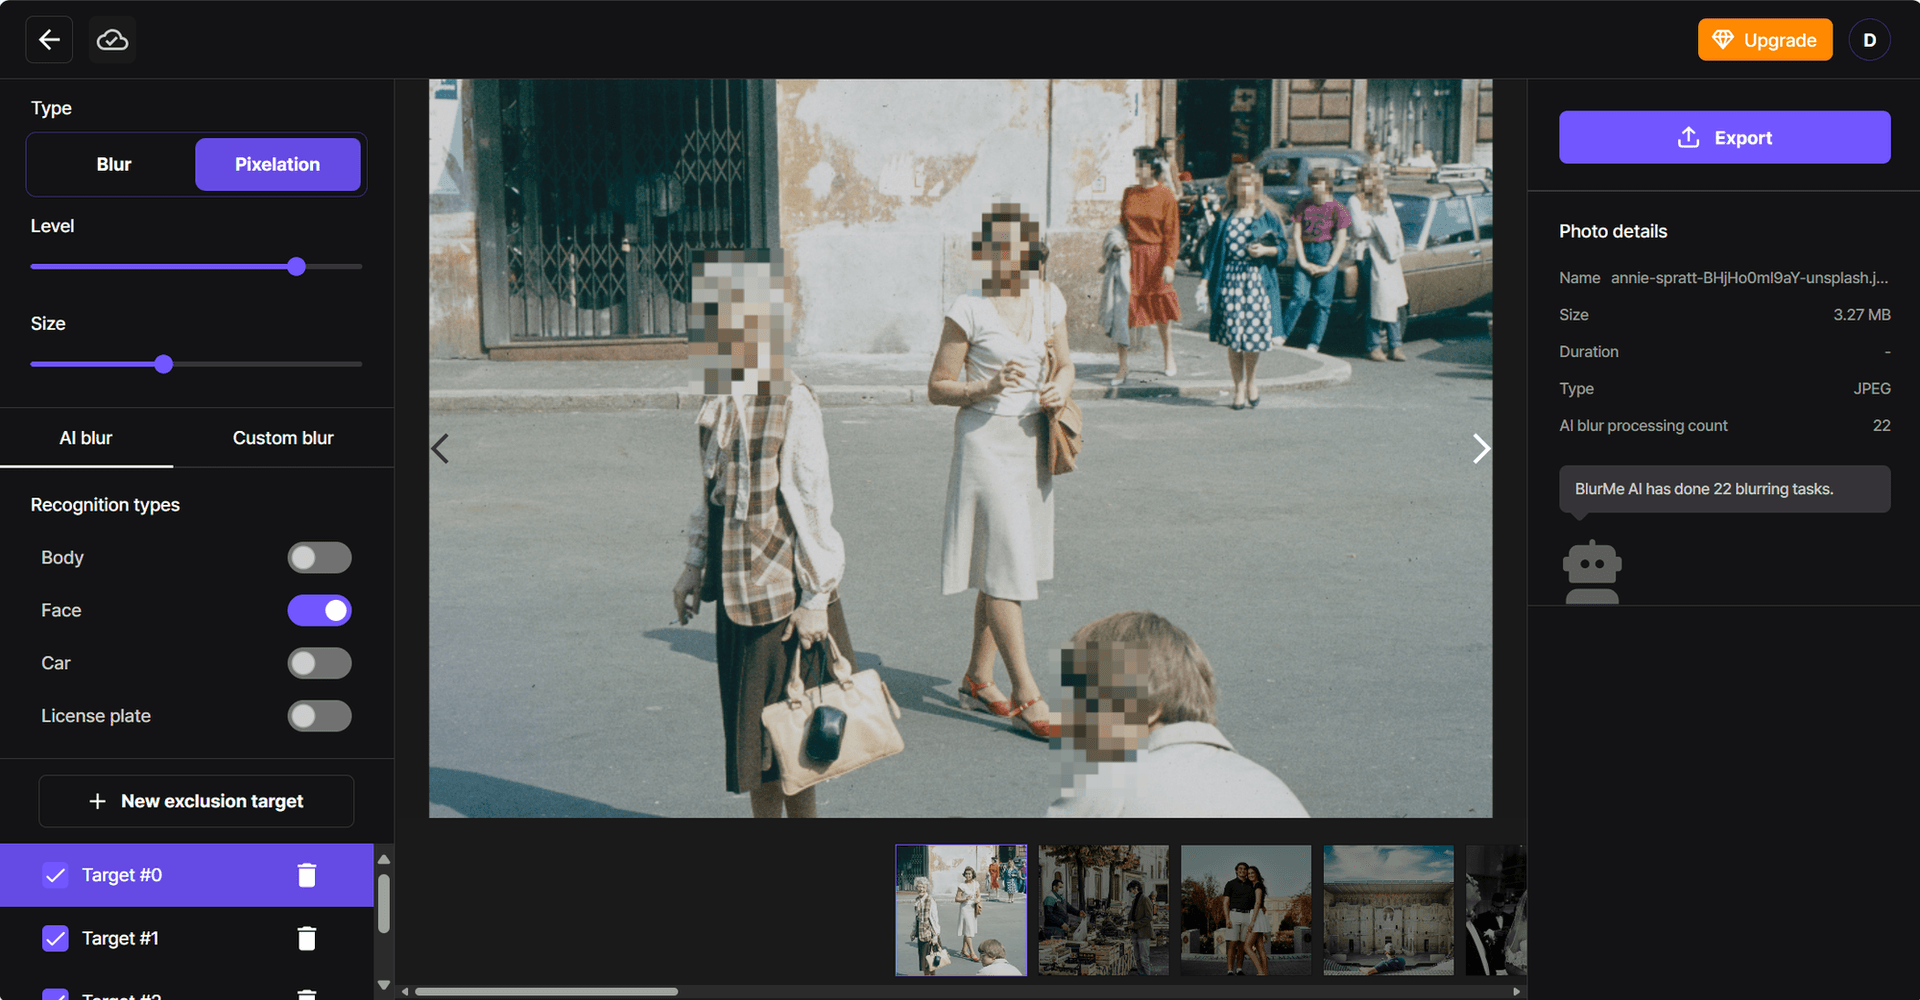Image resolution: width=1920 pixels, height=1000 pixels.
Task: Click the Level slider handle
Action: point(296,266)
